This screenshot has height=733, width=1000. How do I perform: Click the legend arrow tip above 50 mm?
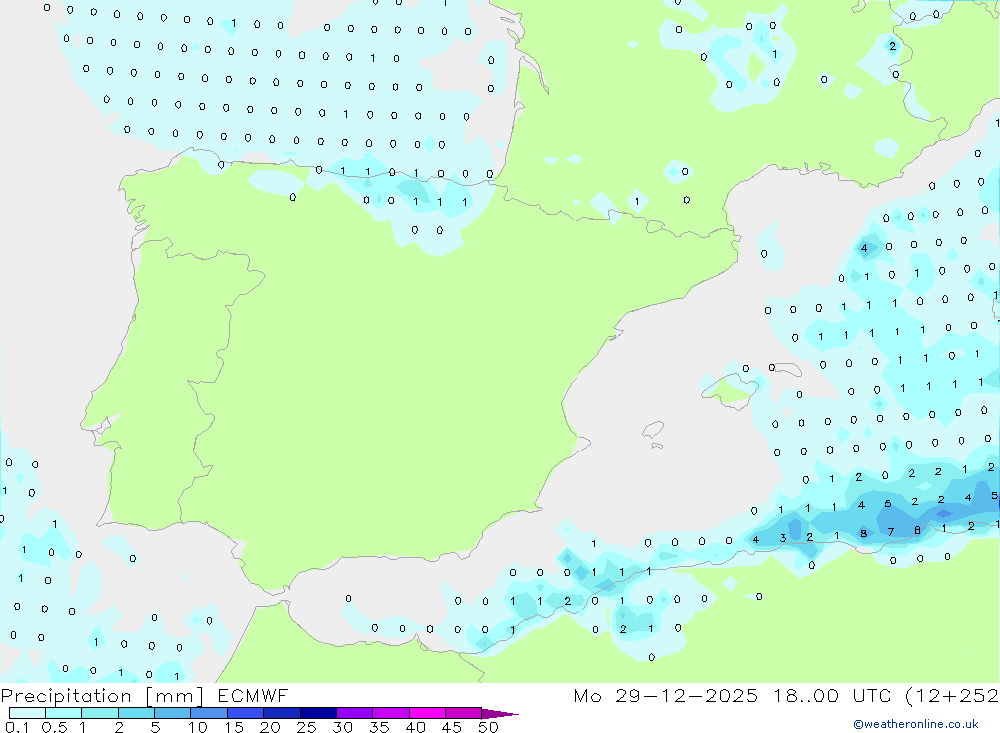tap(500, 714)
